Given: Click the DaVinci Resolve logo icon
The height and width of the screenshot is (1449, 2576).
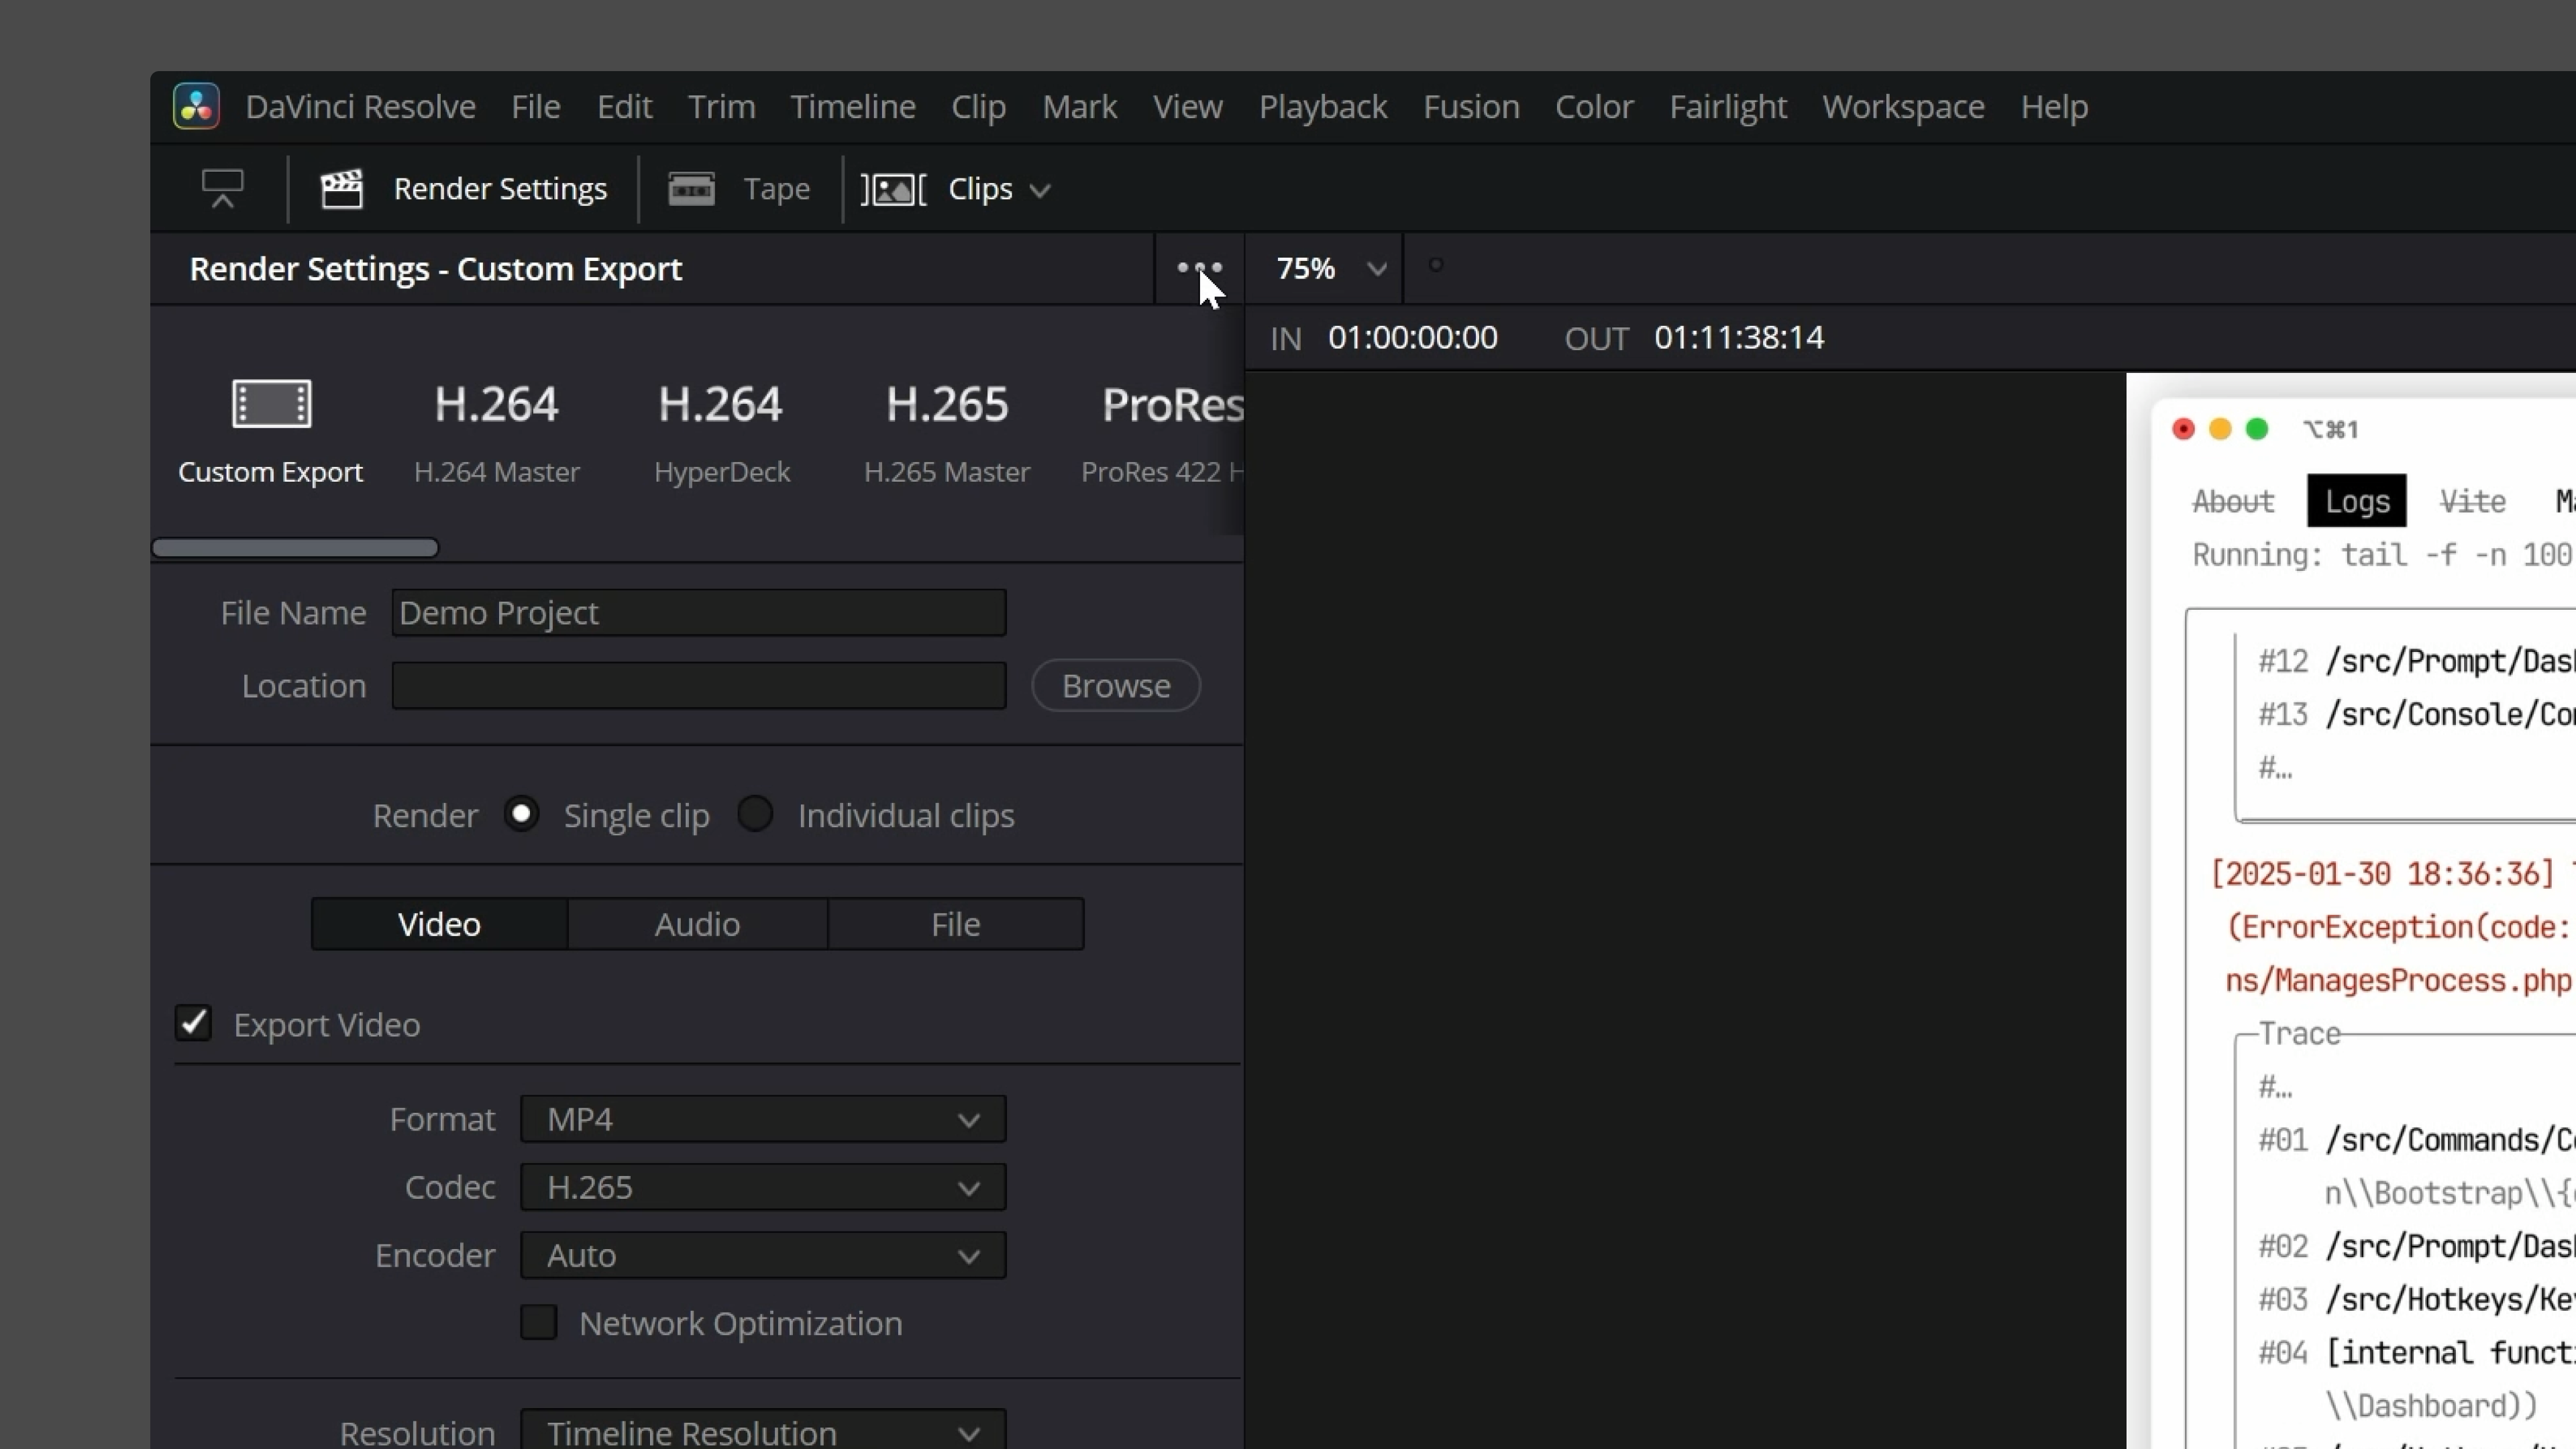Looking at the screenshot, I should 195,106.
